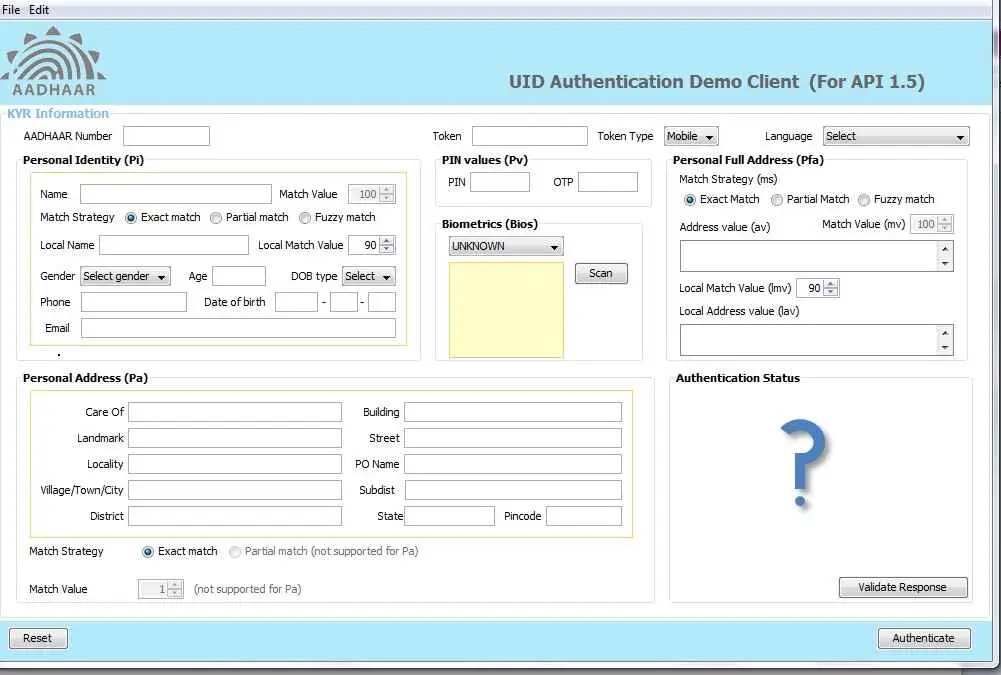The height and width of the screenshot is (675, 1001).
Task: Increase Local Match Value spinner in Personal Identity
Action: click(387, 241)
